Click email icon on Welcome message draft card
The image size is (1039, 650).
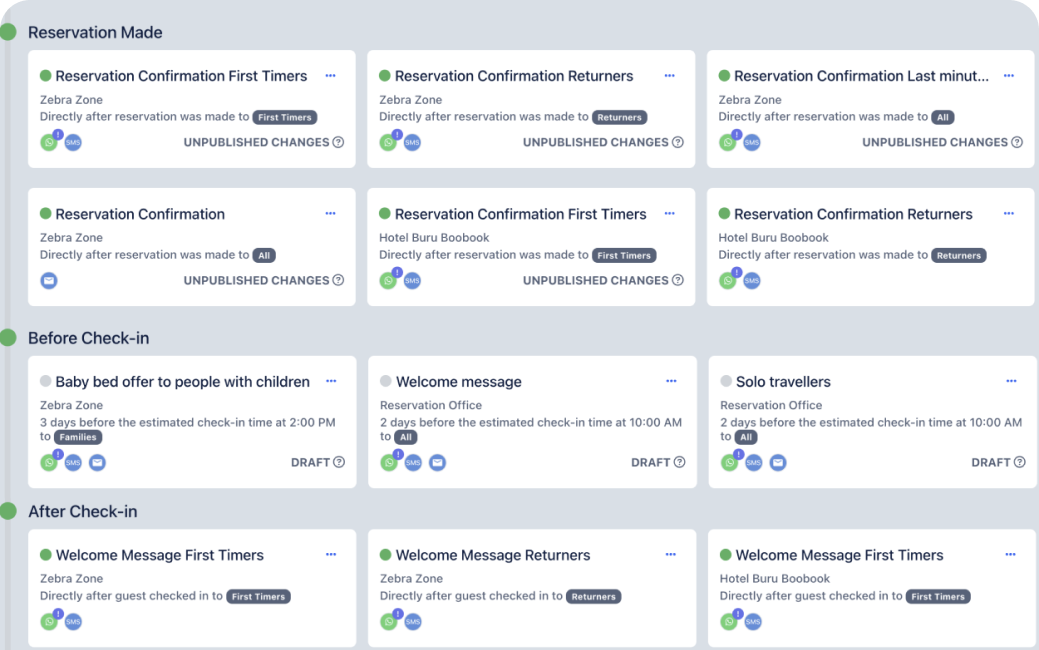coord(437,462)
